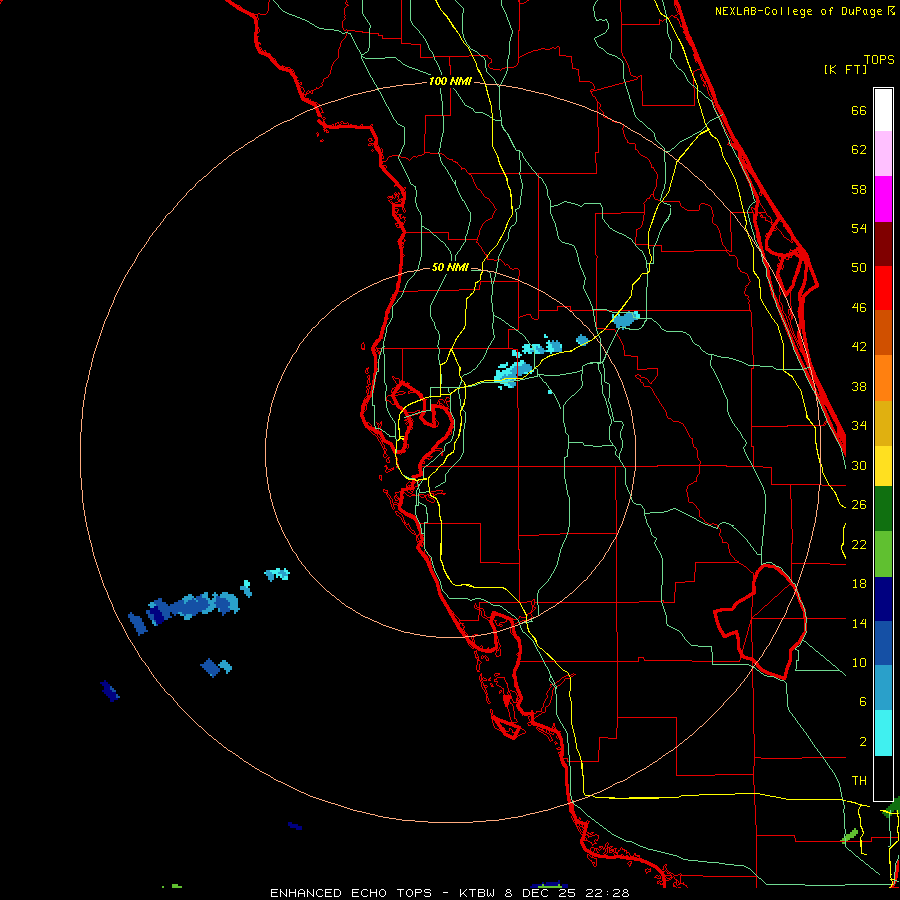The image size is (900, 900).
Task: Click the magenta 58 kft legend swatch
Action: 883,199
